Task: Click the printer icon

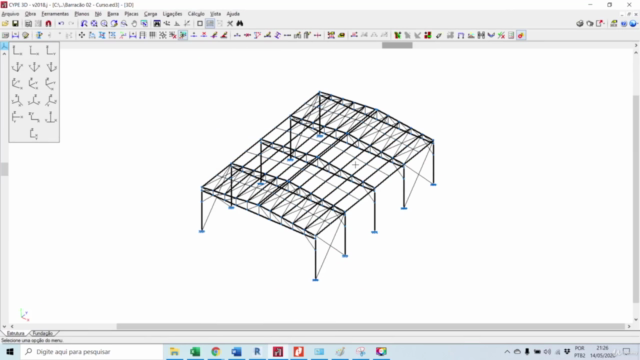Action: (580, 24)
